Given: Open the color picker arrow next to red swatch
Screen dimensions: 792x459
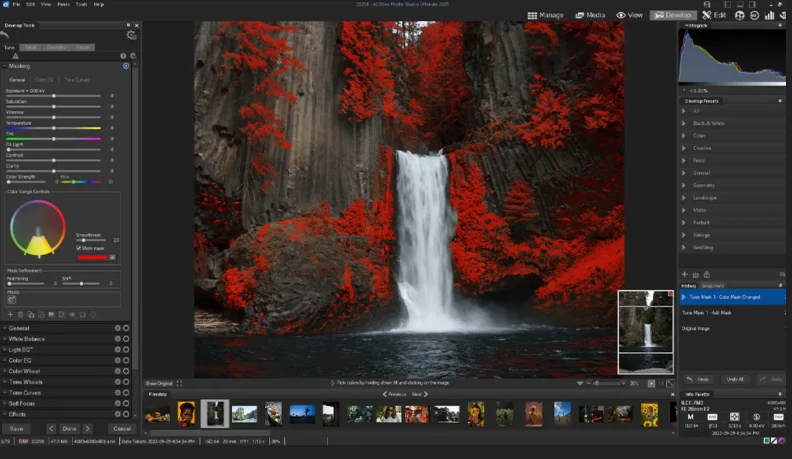Looking at the screenshot, I should [x=112, y=258].
